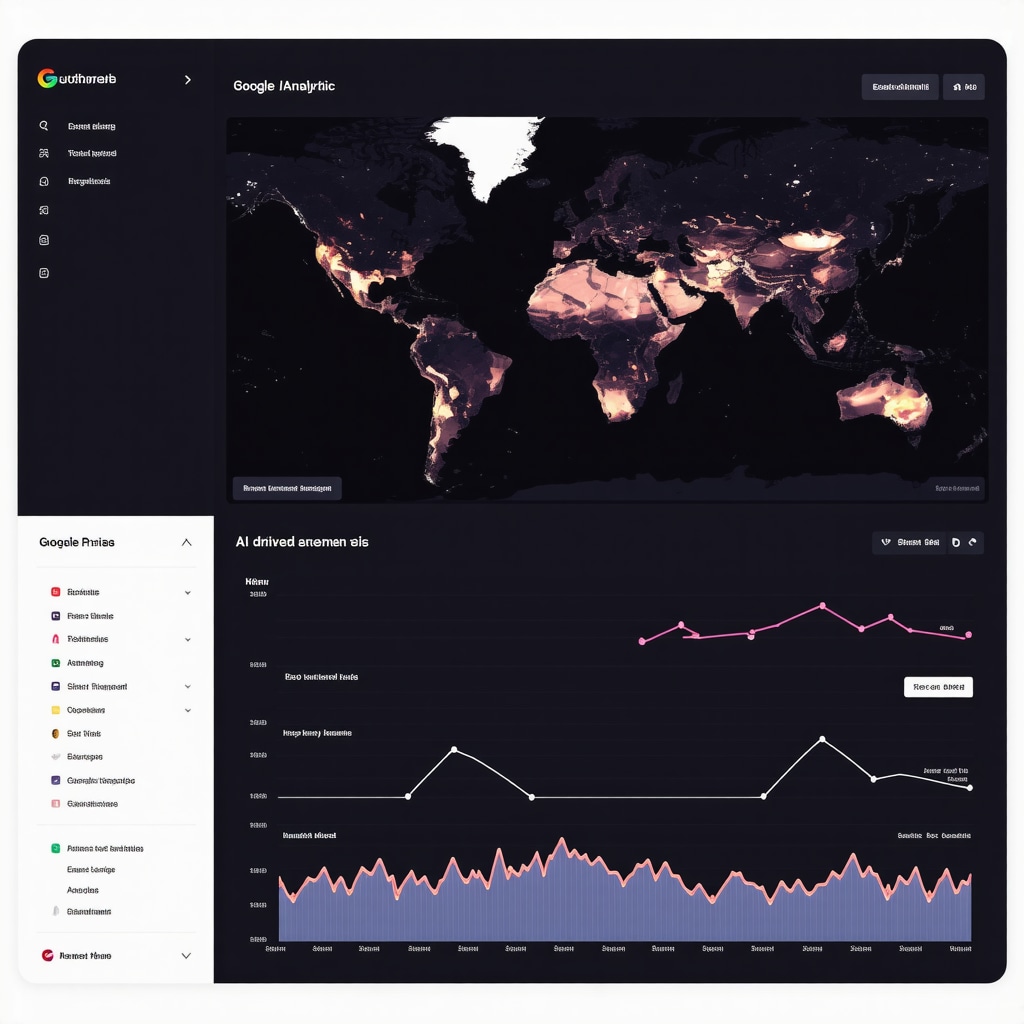1024x1024 pixels.
Task: Select the light pink square icon entry
Action: point(56,804)
